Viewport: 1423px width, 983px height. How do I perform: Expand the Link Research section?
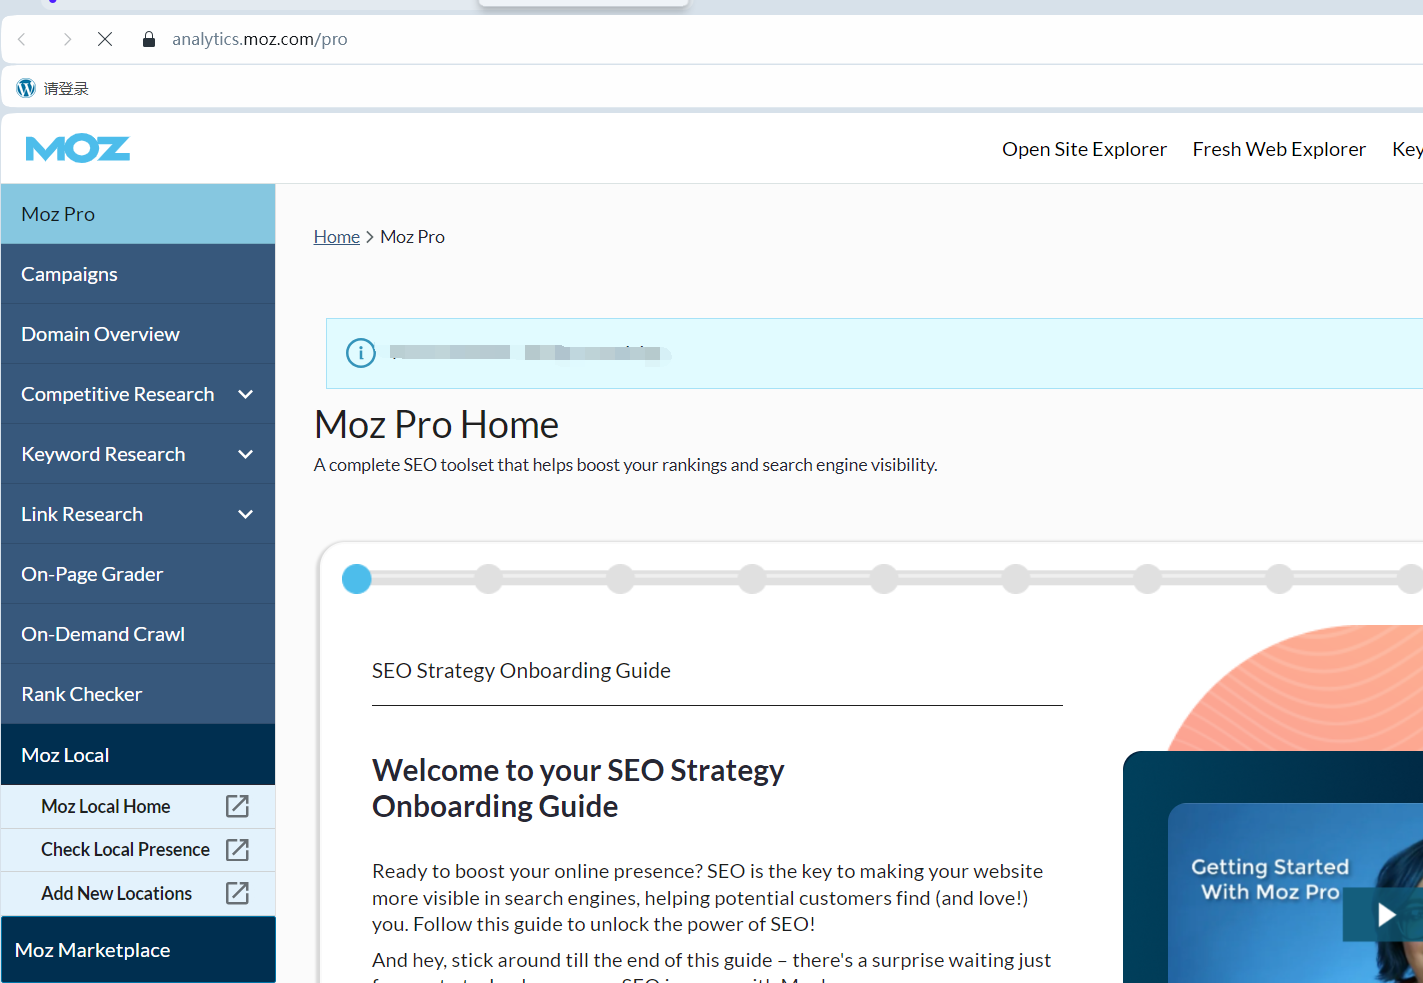click(245, 514)
